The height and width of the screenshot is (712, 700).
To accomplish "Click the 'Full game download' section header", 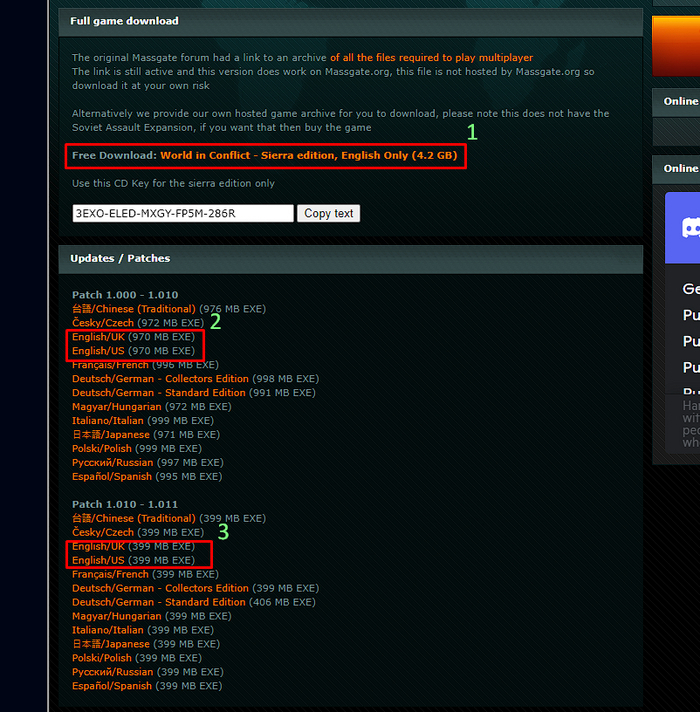I will [x=351, y=22].
